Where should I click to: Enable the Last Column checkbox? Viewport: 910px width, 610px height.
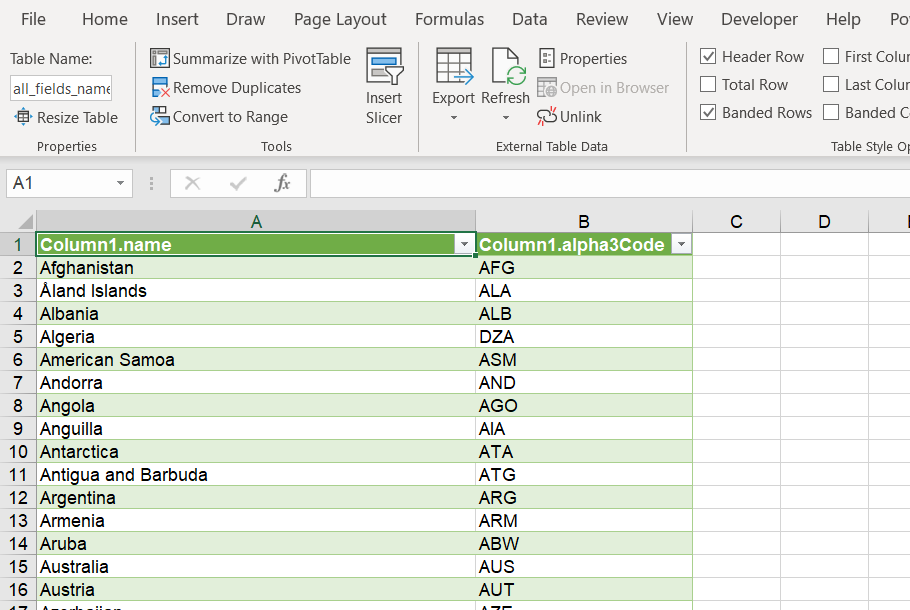(831, 84)
